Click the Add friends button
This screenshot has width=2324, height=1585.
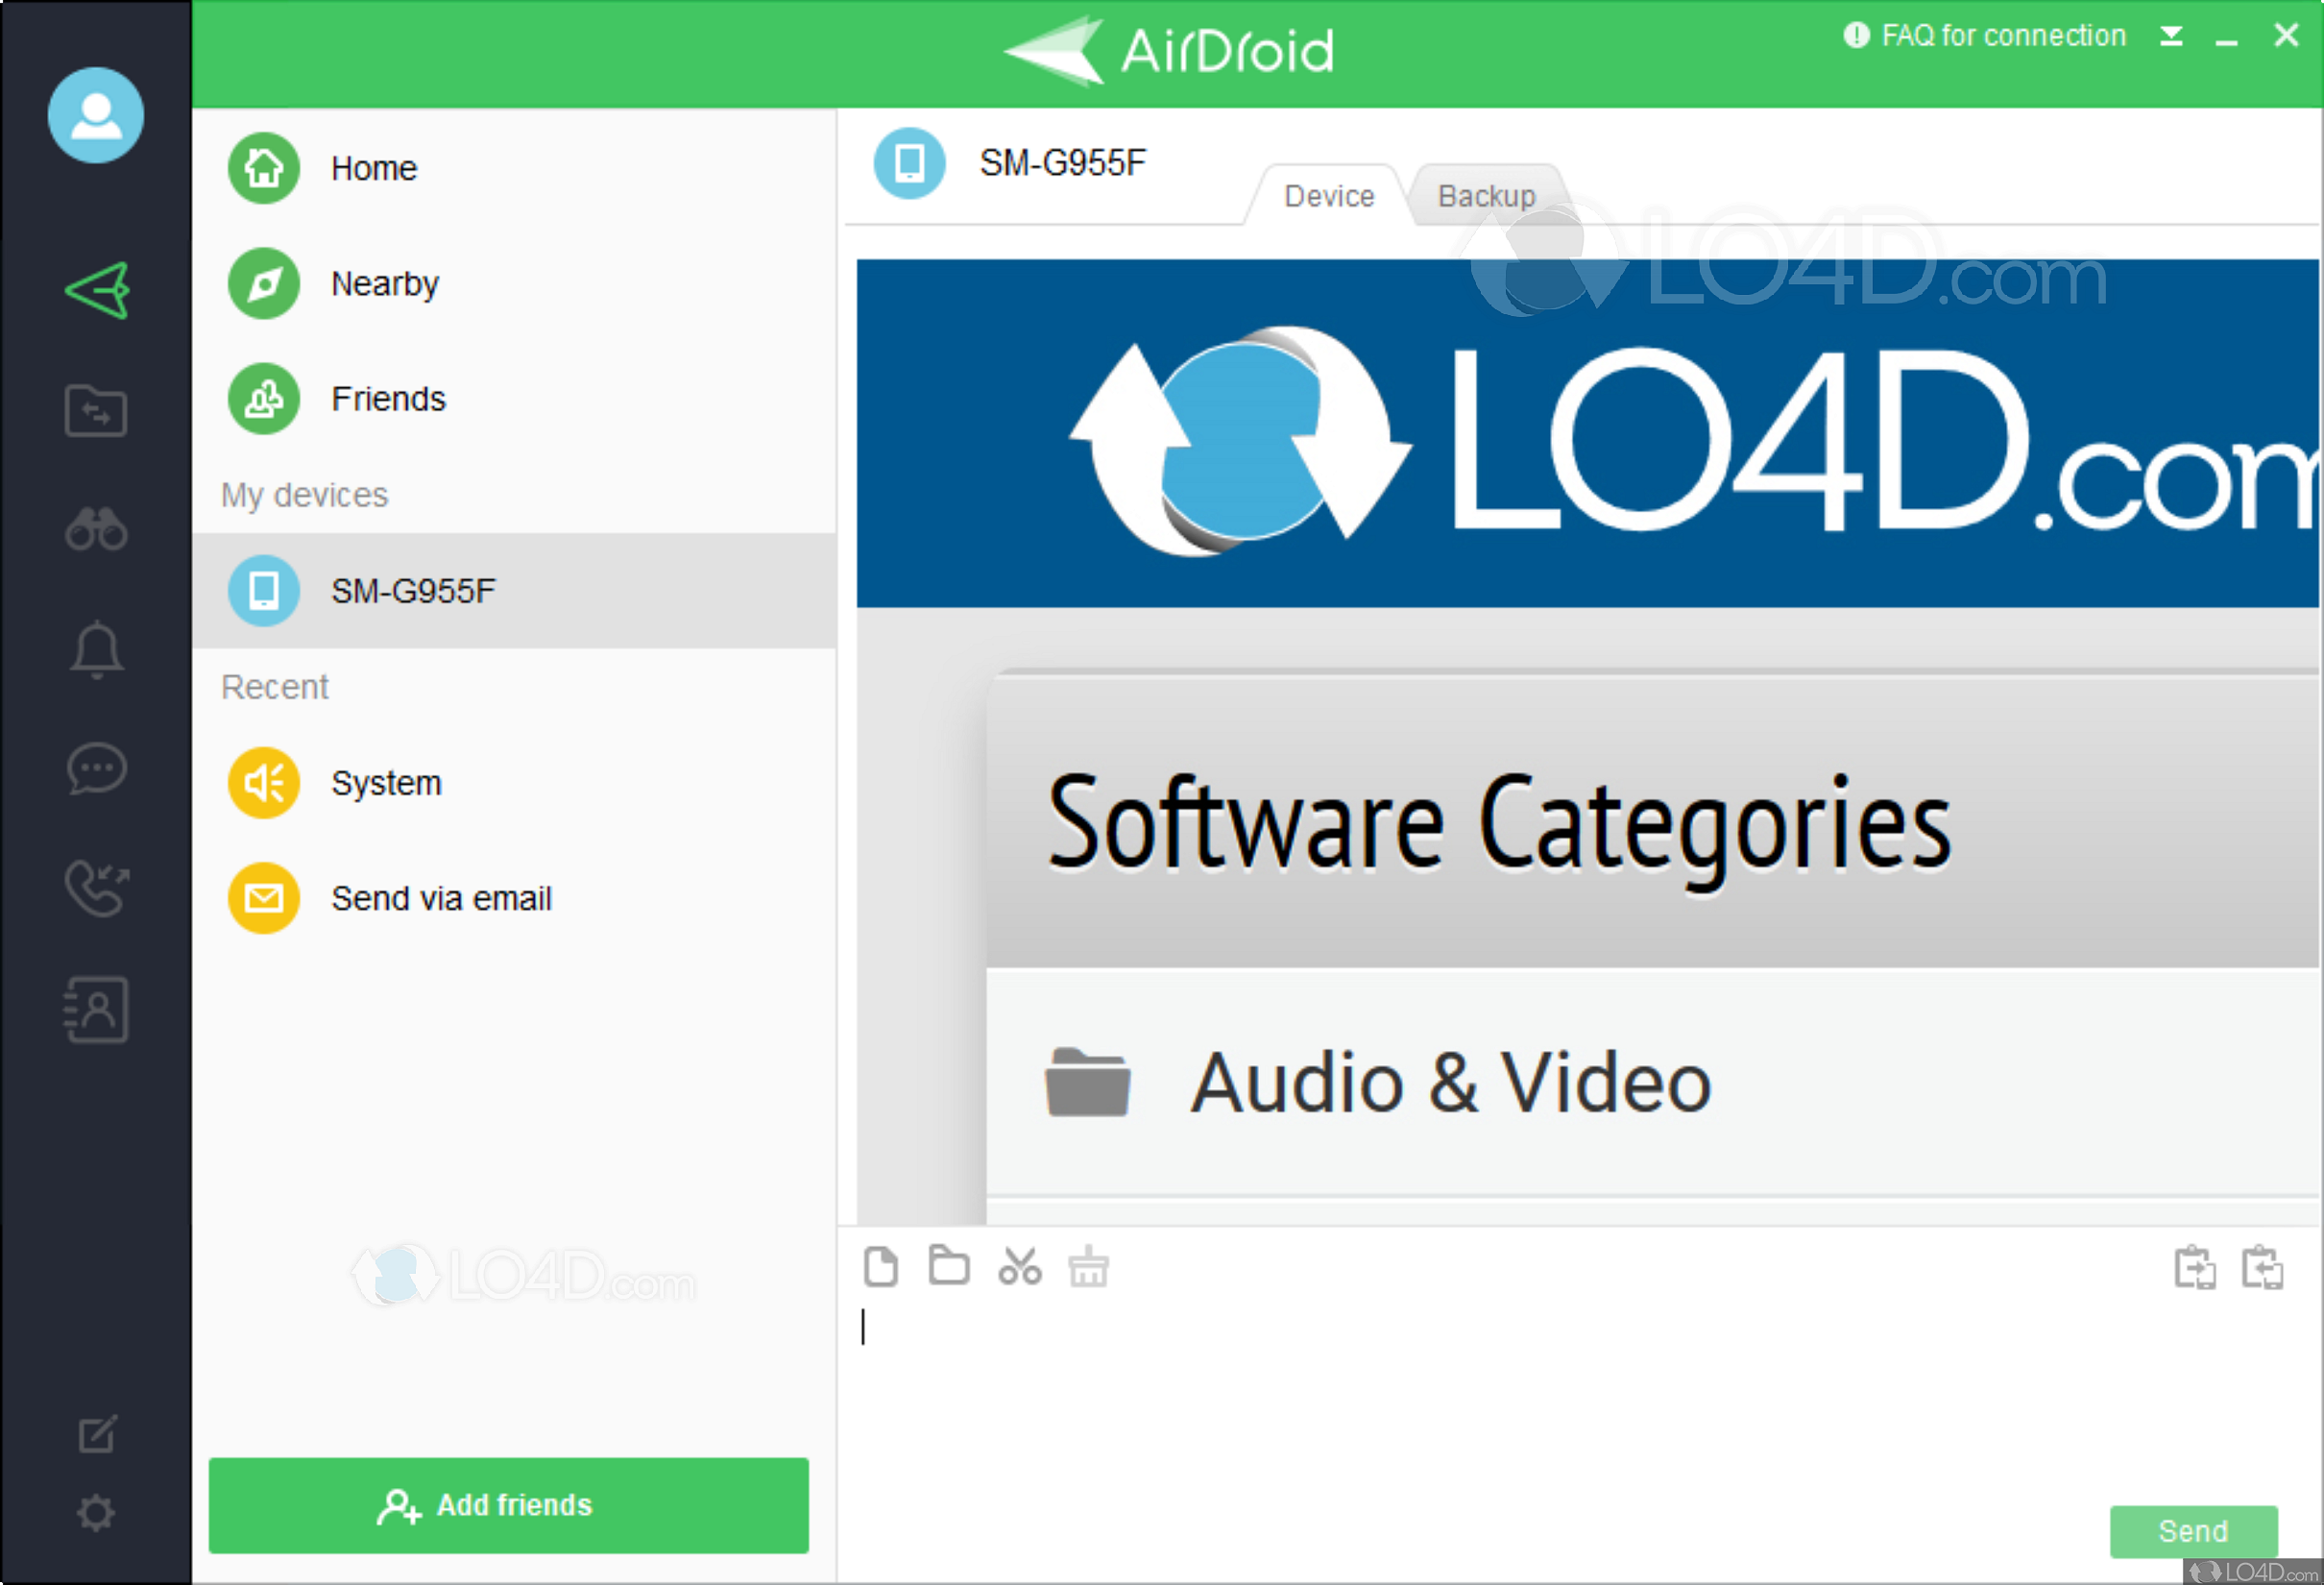point(508,1505)
